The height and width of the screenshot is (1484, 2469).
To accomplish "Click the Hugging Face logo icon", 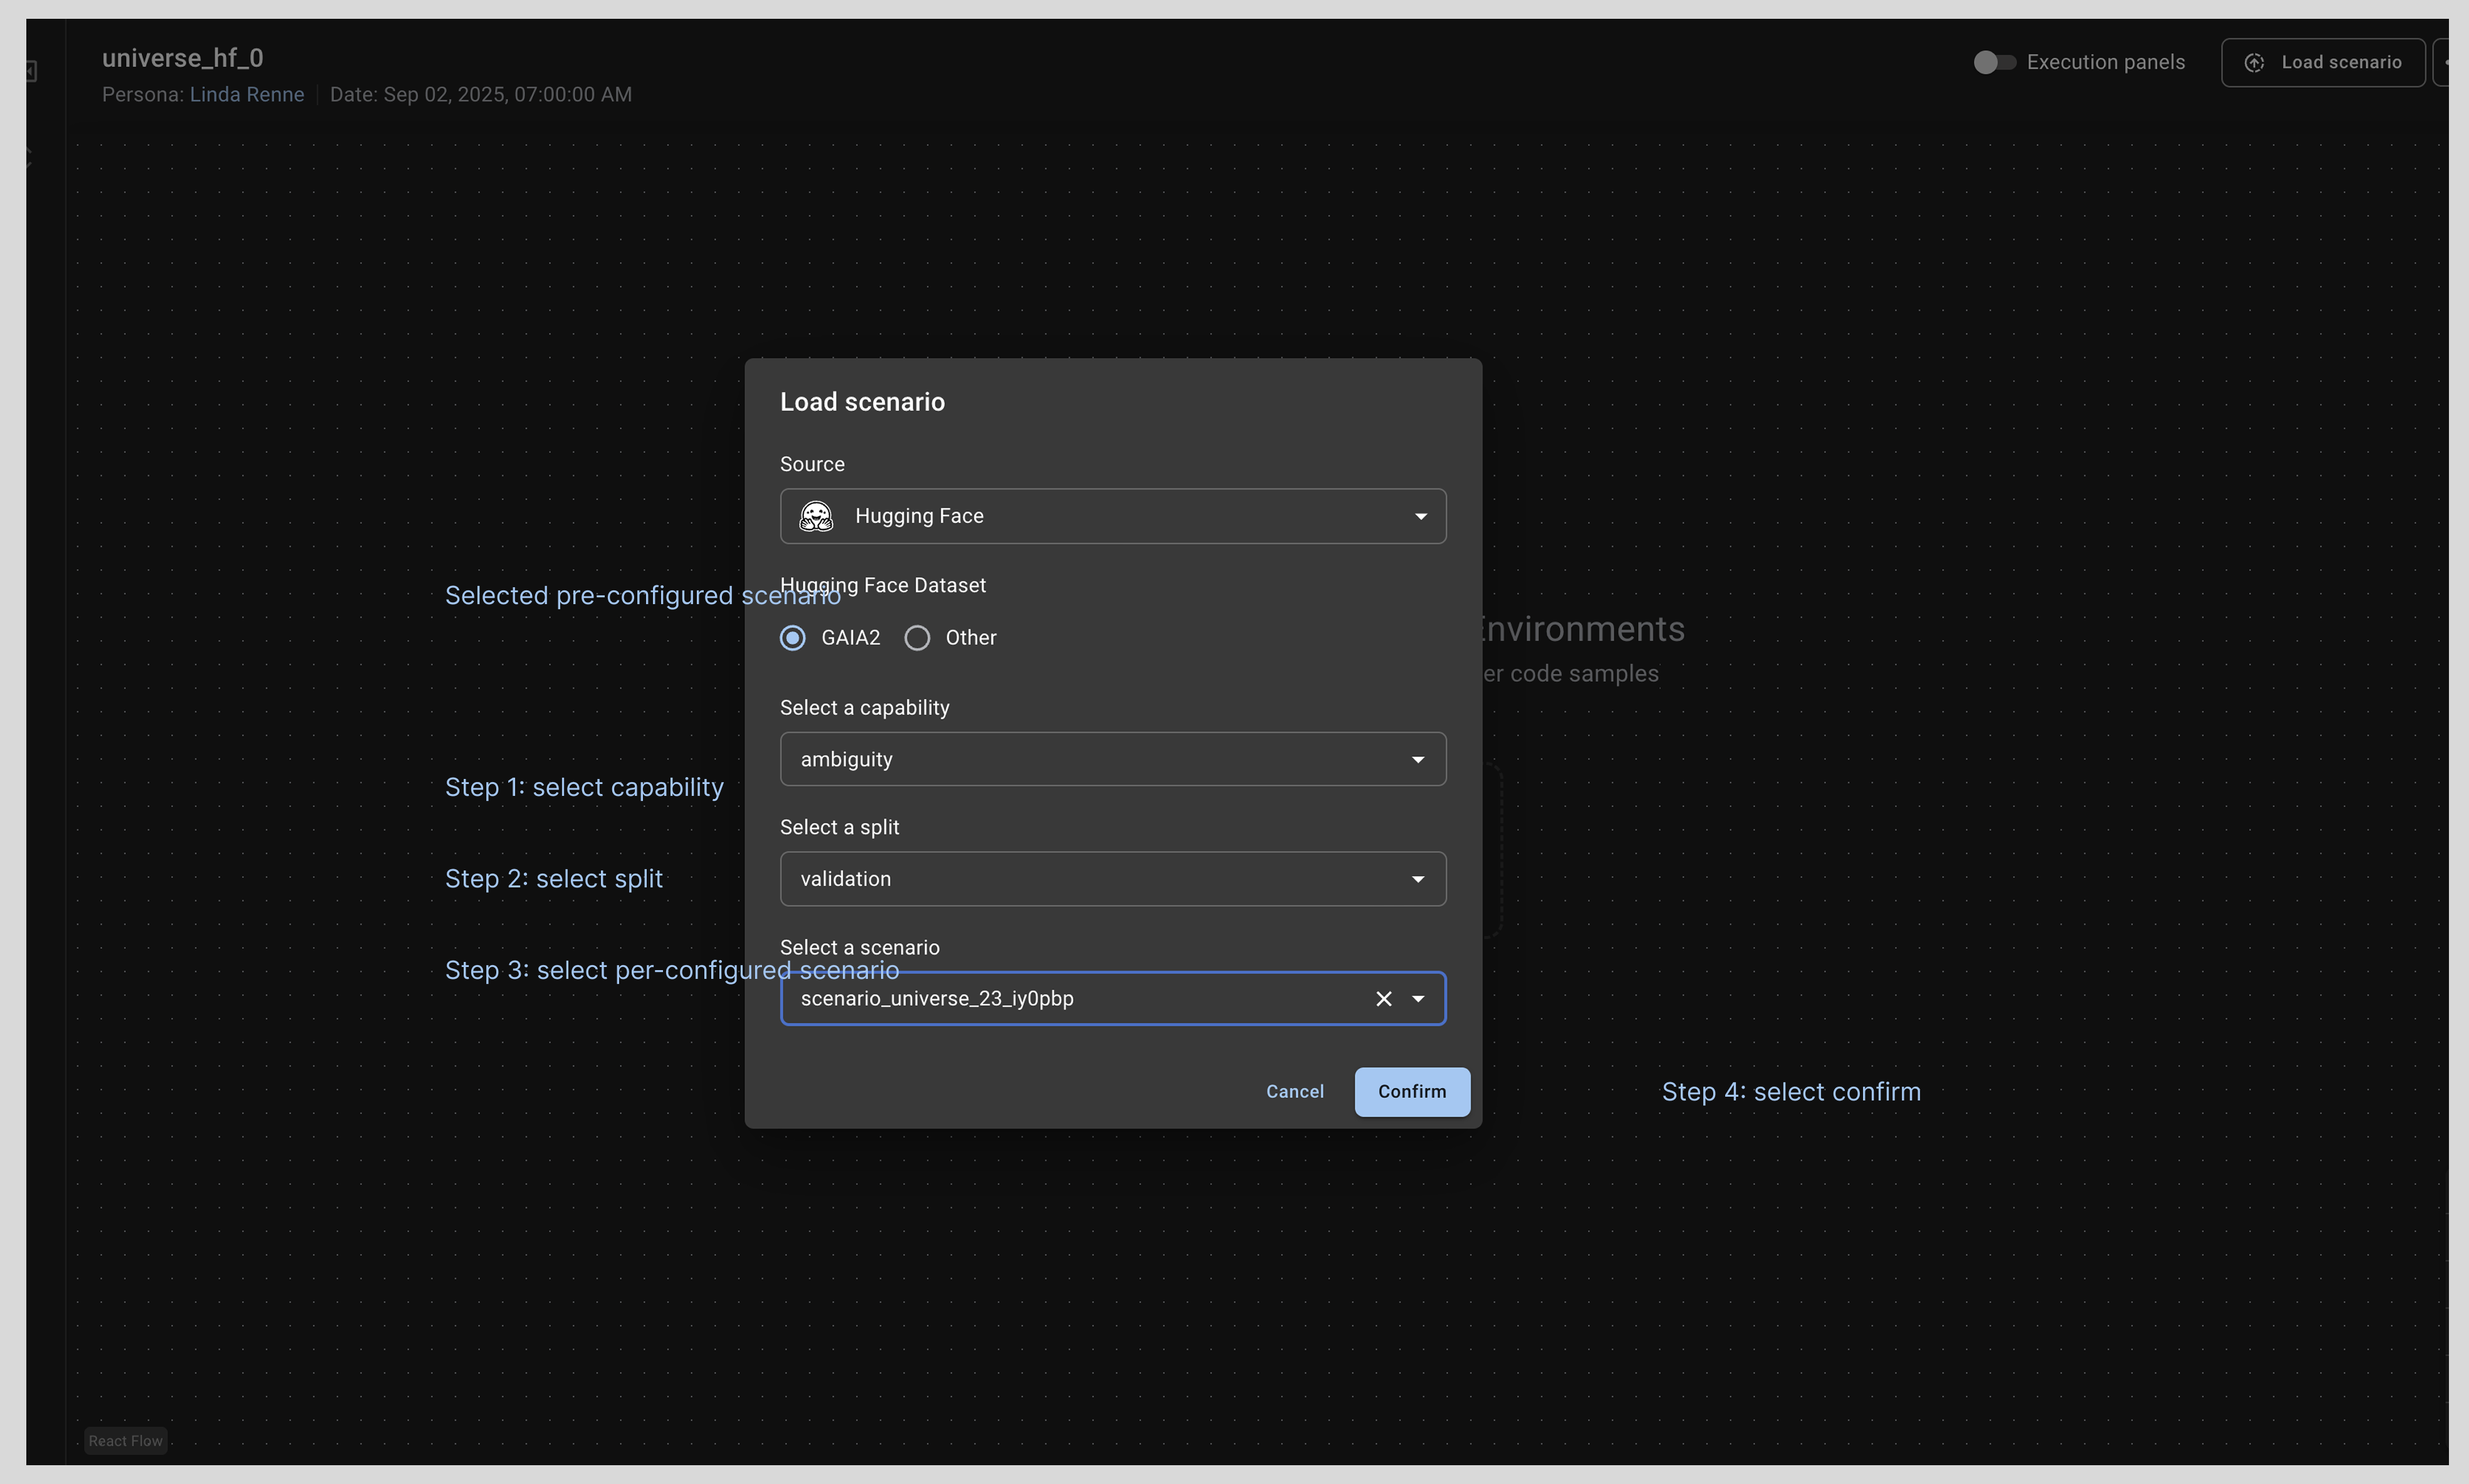I will coord(816,516).
